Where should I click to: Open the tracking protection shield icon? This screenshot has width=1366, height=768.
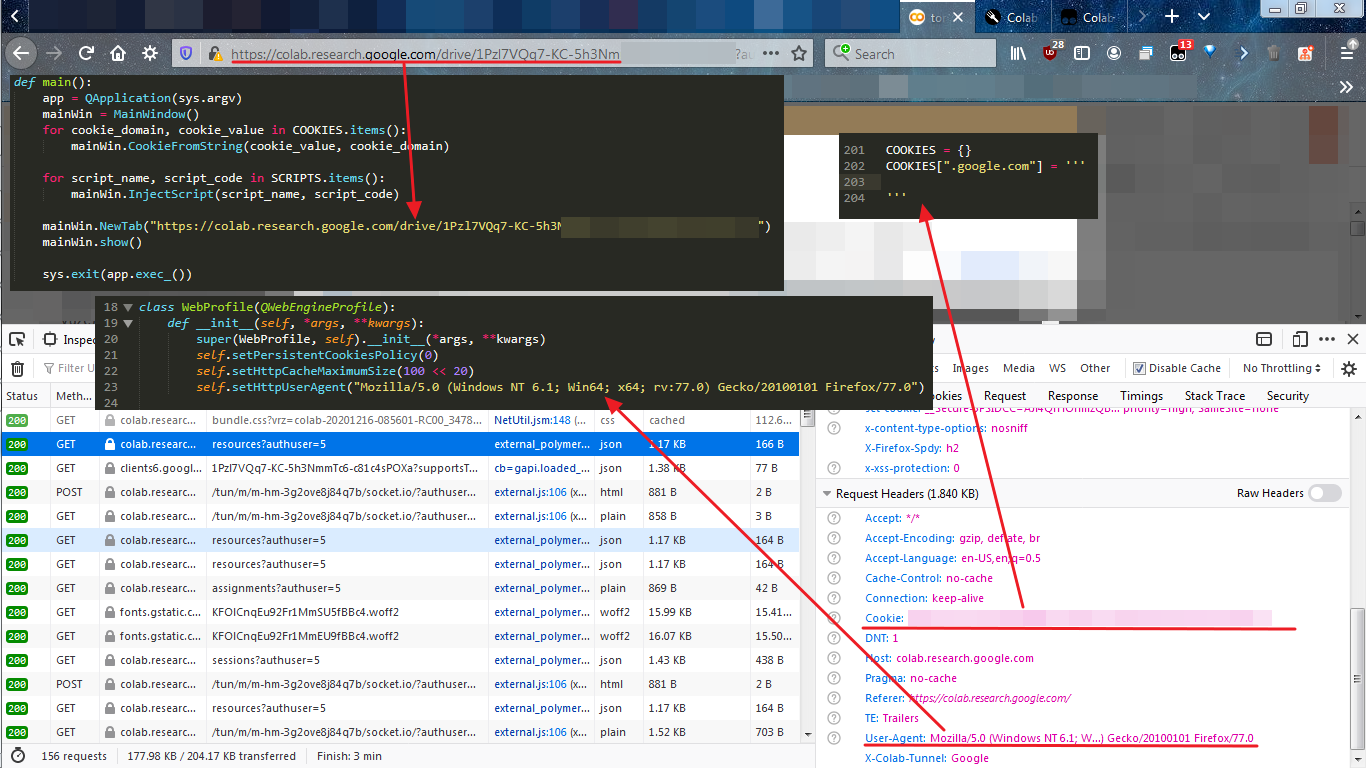point(186,54)
